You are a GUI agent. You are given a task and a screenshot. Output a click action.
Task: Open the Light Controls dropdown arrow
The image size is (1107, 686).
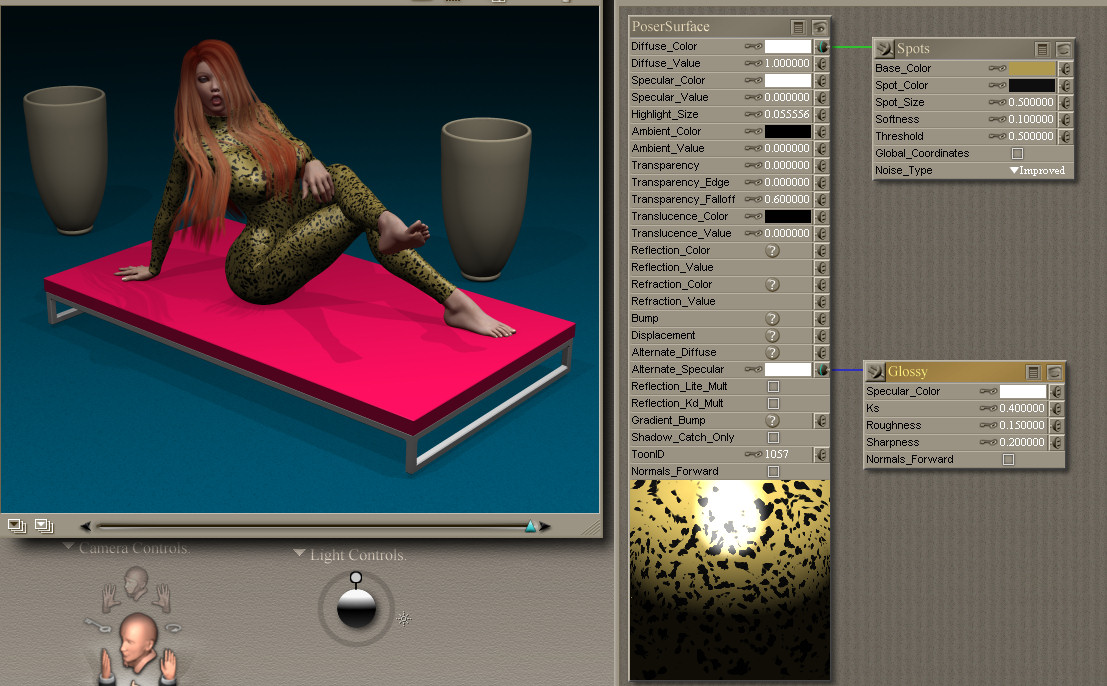pyautogui.click(x=299, y=554)
